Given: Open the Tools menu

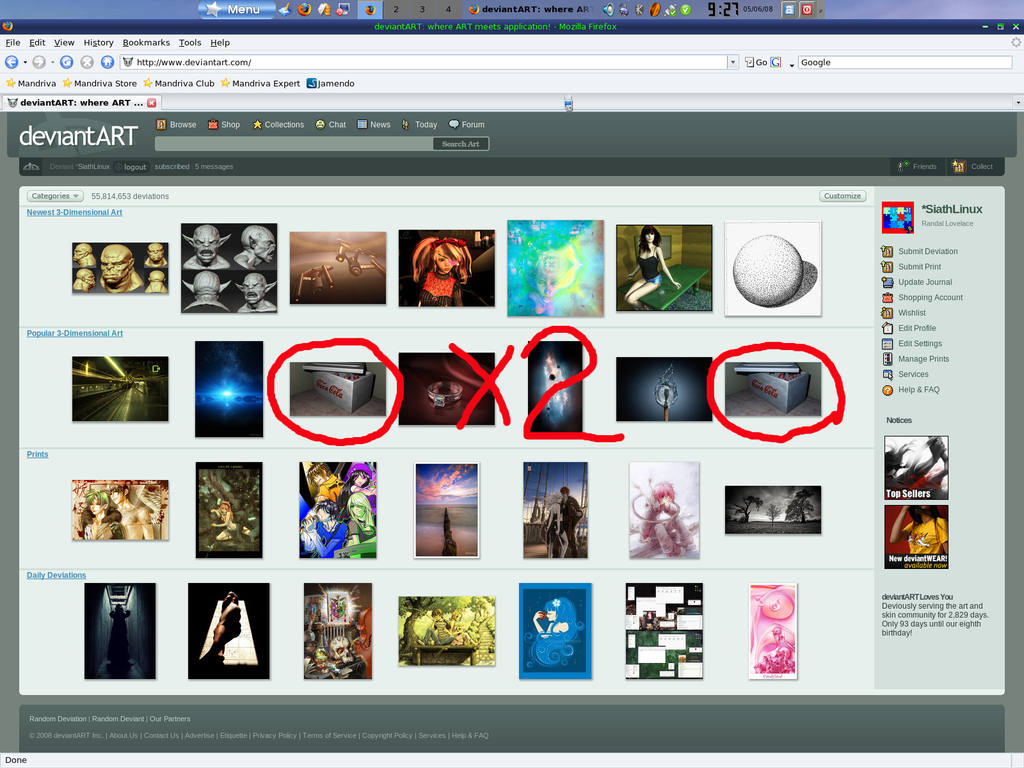Looking at the screenshot, I should coord(190,42).
